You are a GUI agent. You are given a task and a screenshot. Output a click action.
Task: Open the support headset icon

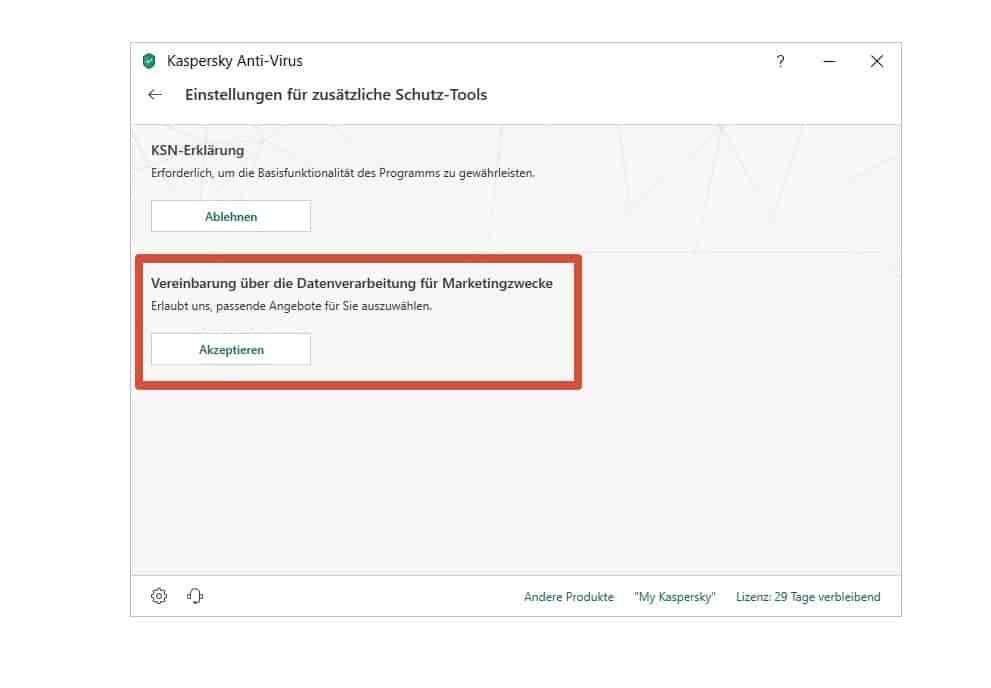pos(195,596)
